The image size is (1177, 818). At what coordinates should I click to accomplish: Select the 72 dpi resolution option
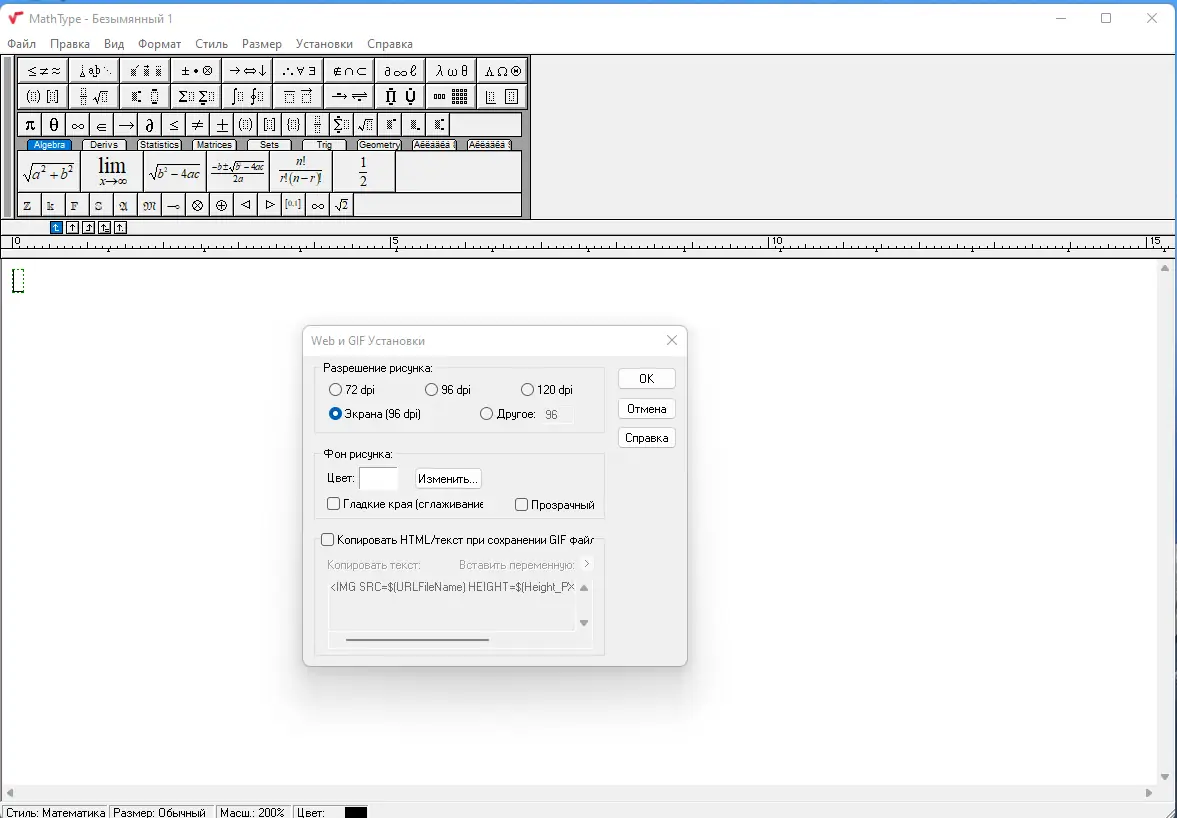[x=336, y=389]
